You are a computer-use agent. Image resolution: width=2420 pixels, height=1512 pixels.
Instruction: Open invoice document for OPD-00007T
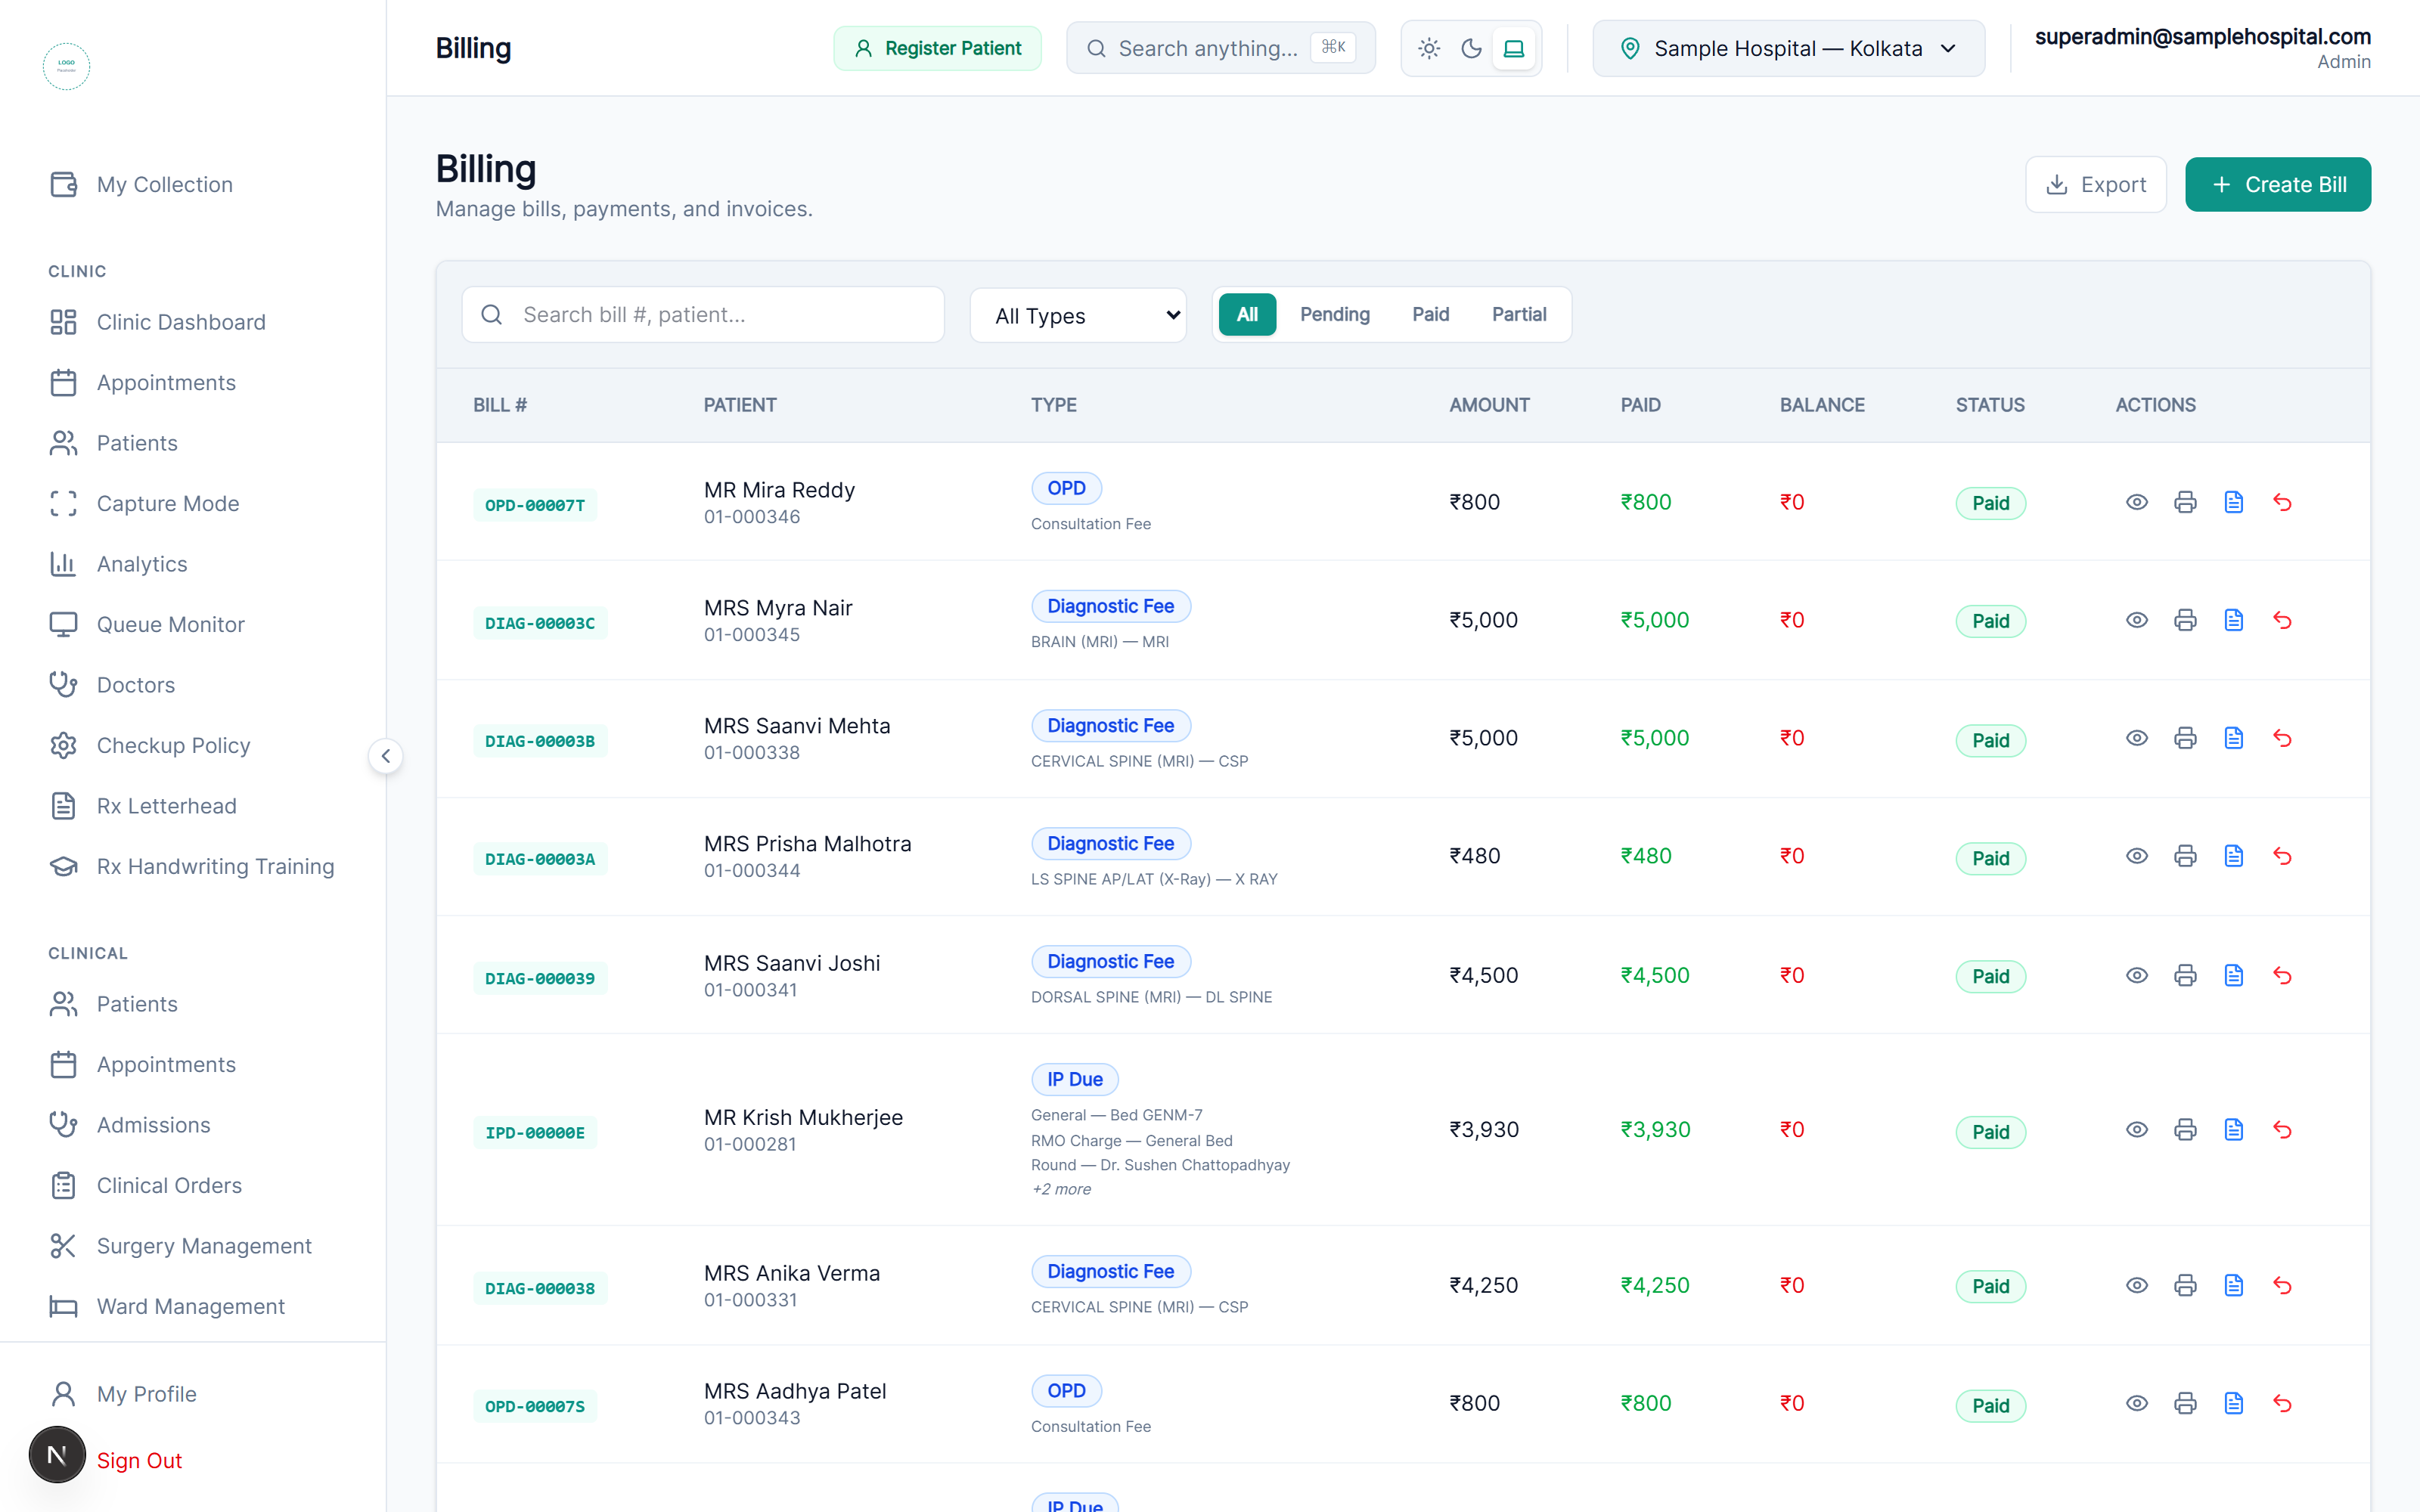[x=2233, y=502]
